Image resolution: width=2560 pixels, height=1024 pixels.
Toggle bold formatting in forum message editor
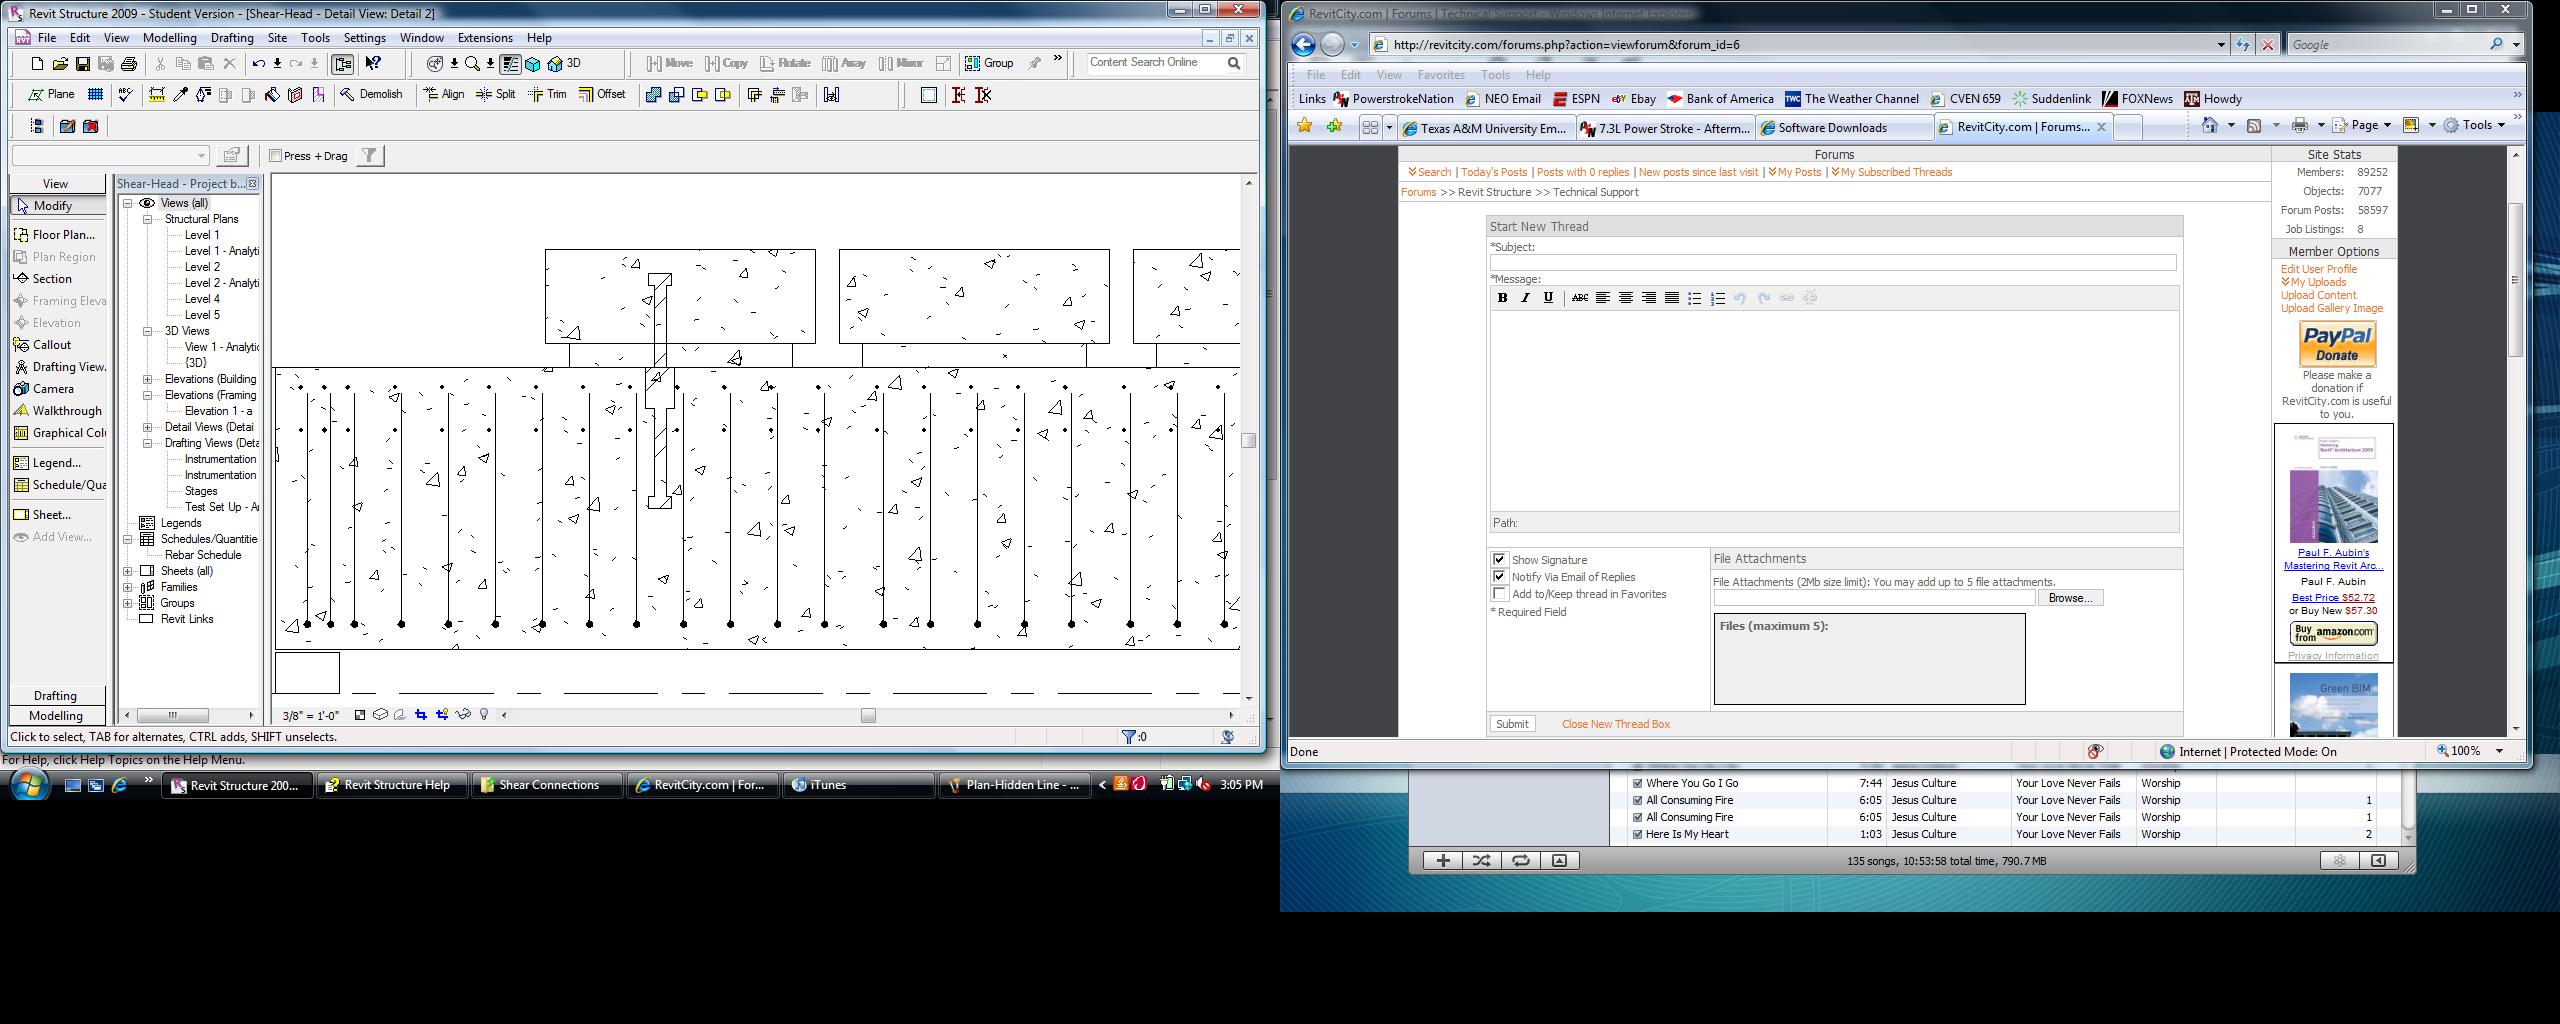point(1502,298)
